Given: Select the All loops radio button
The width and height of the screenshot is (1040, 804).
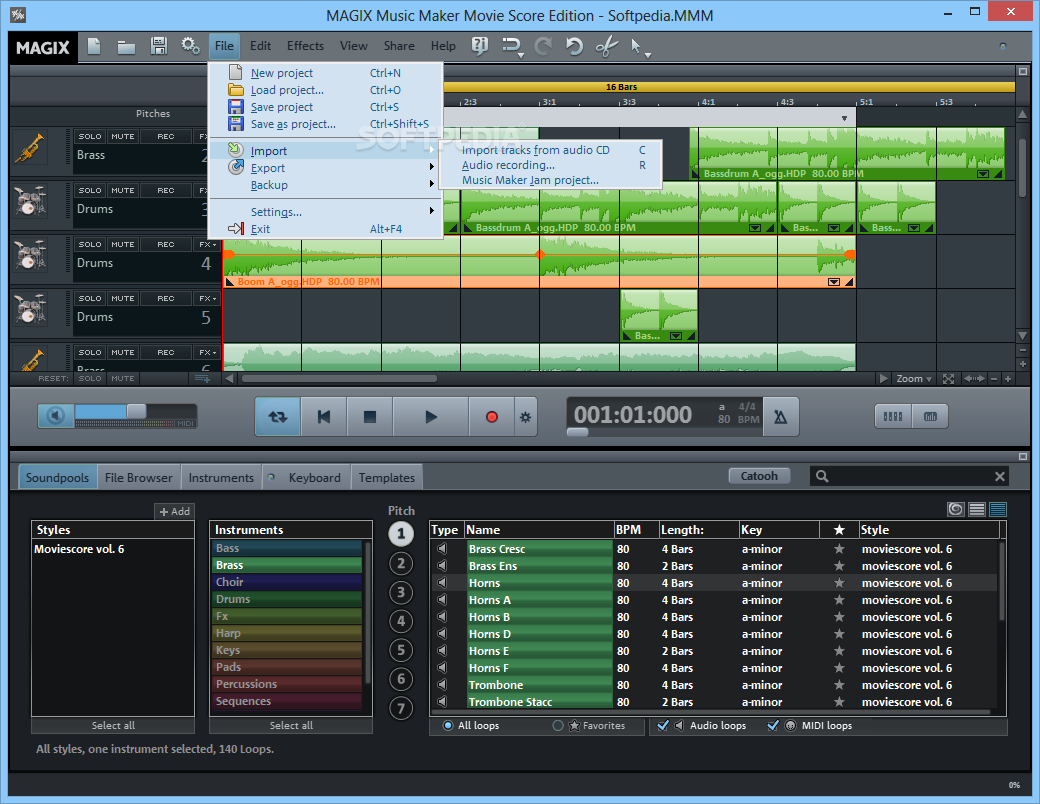Looking at the screenshot, I should click(x=448, y=726).
